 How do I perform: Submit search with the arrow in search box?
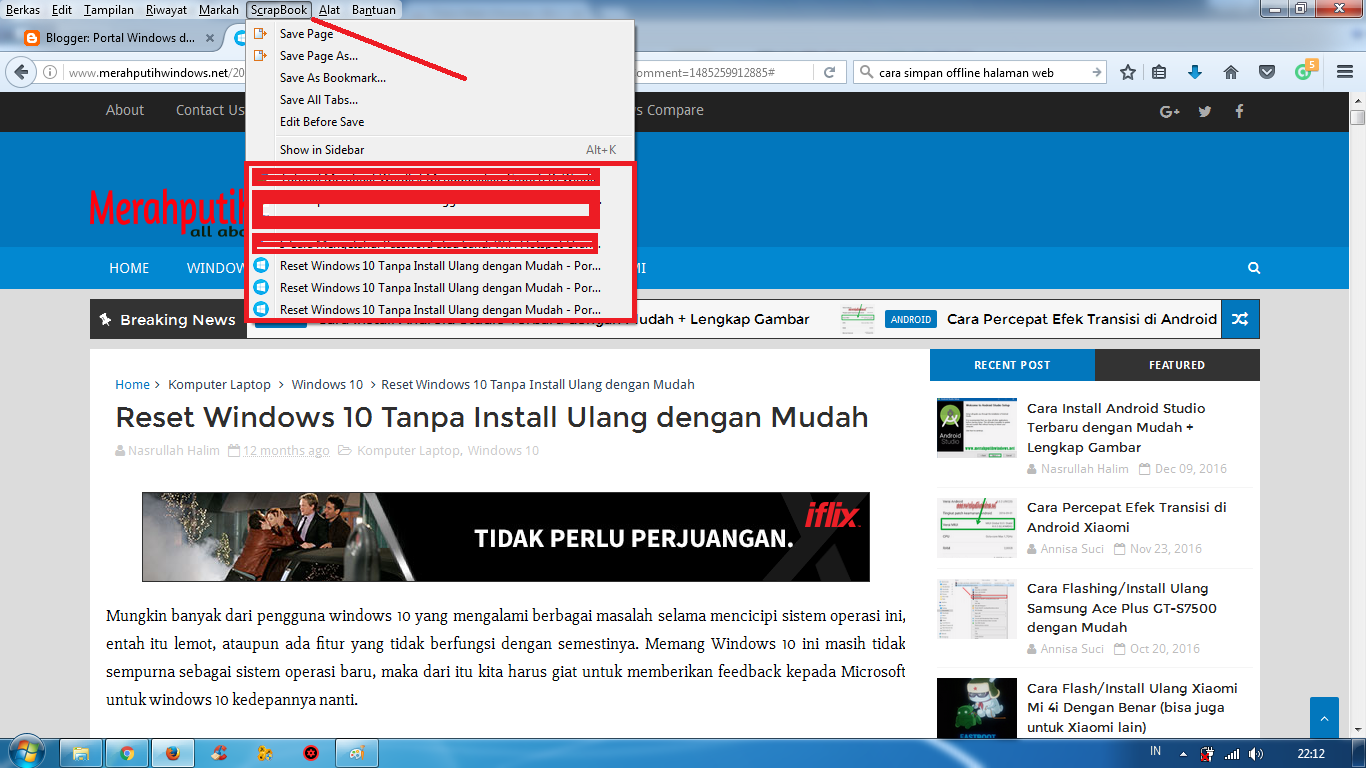[x=1096, y=72]
